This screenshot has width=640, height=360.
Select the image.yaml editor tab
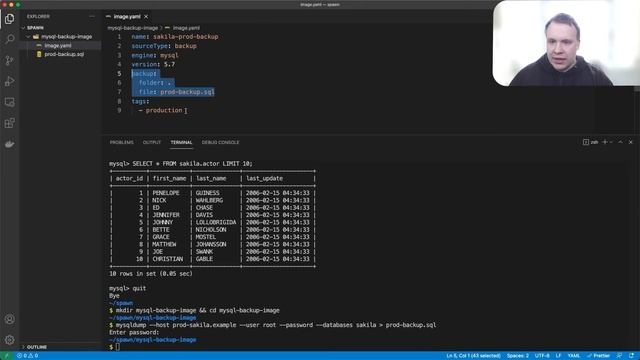point(127,16)
